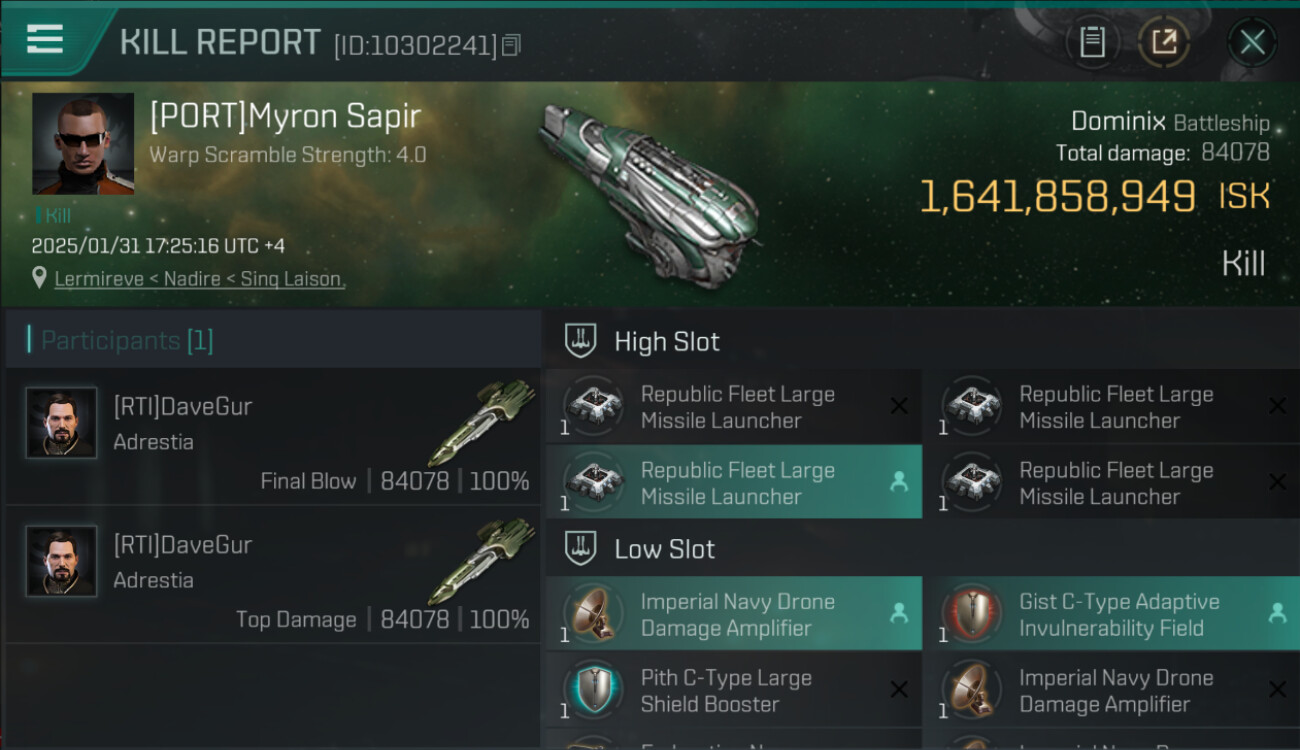This screenshot has height=750, width=1300.
Task: Close the kill report window
Action: pyautogui.click(x=1252, y=42)
